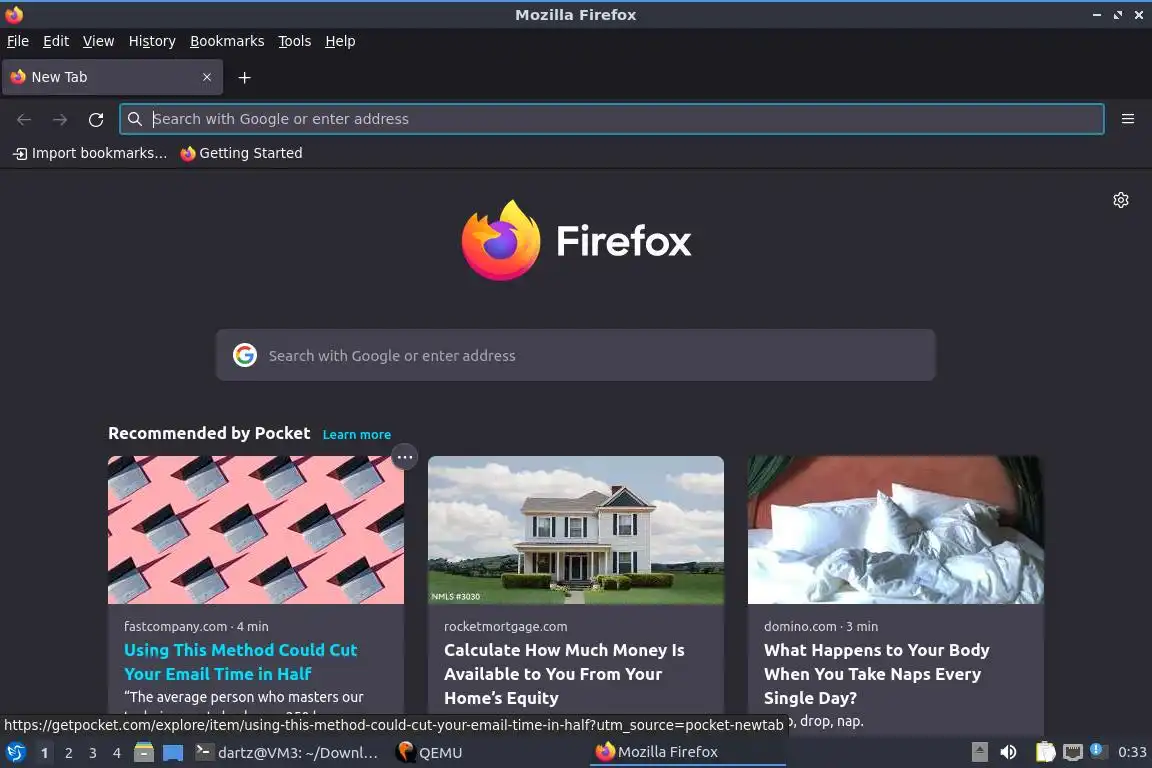The width and height of the screenshot is (1152, 768).
Task: Click the magnifier icon in address bar
Action: 134,119
